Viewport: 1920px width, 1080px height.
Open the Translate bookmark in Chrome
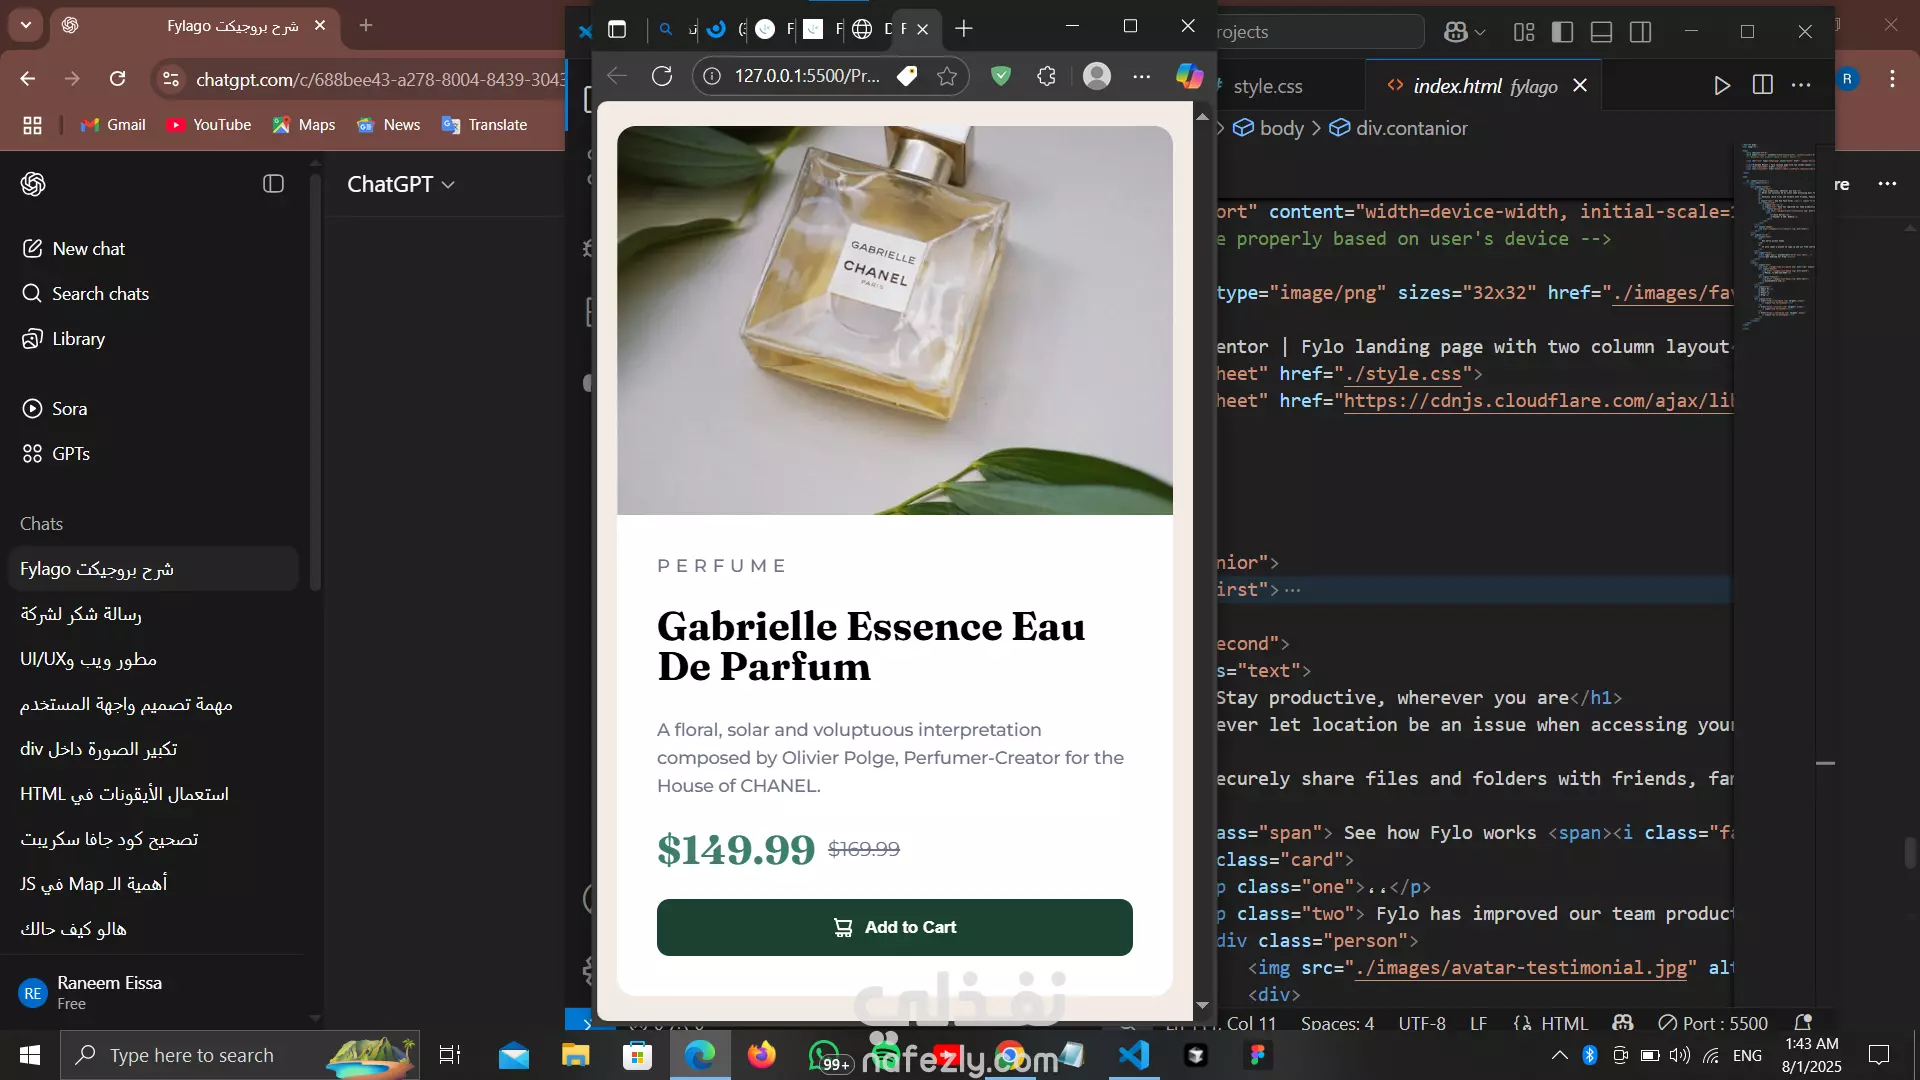484,125
